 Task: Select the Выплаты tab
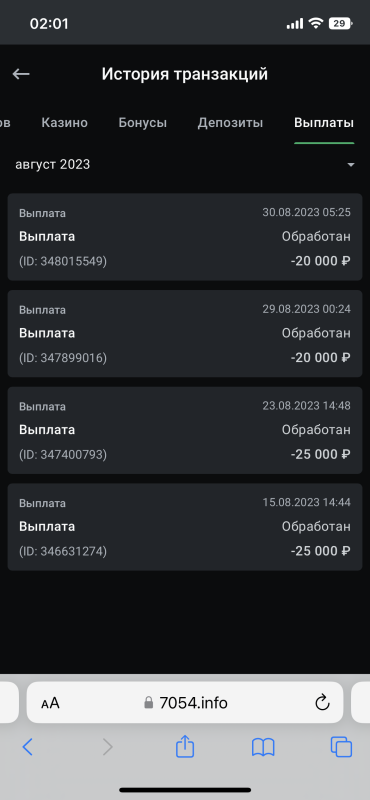324,122
